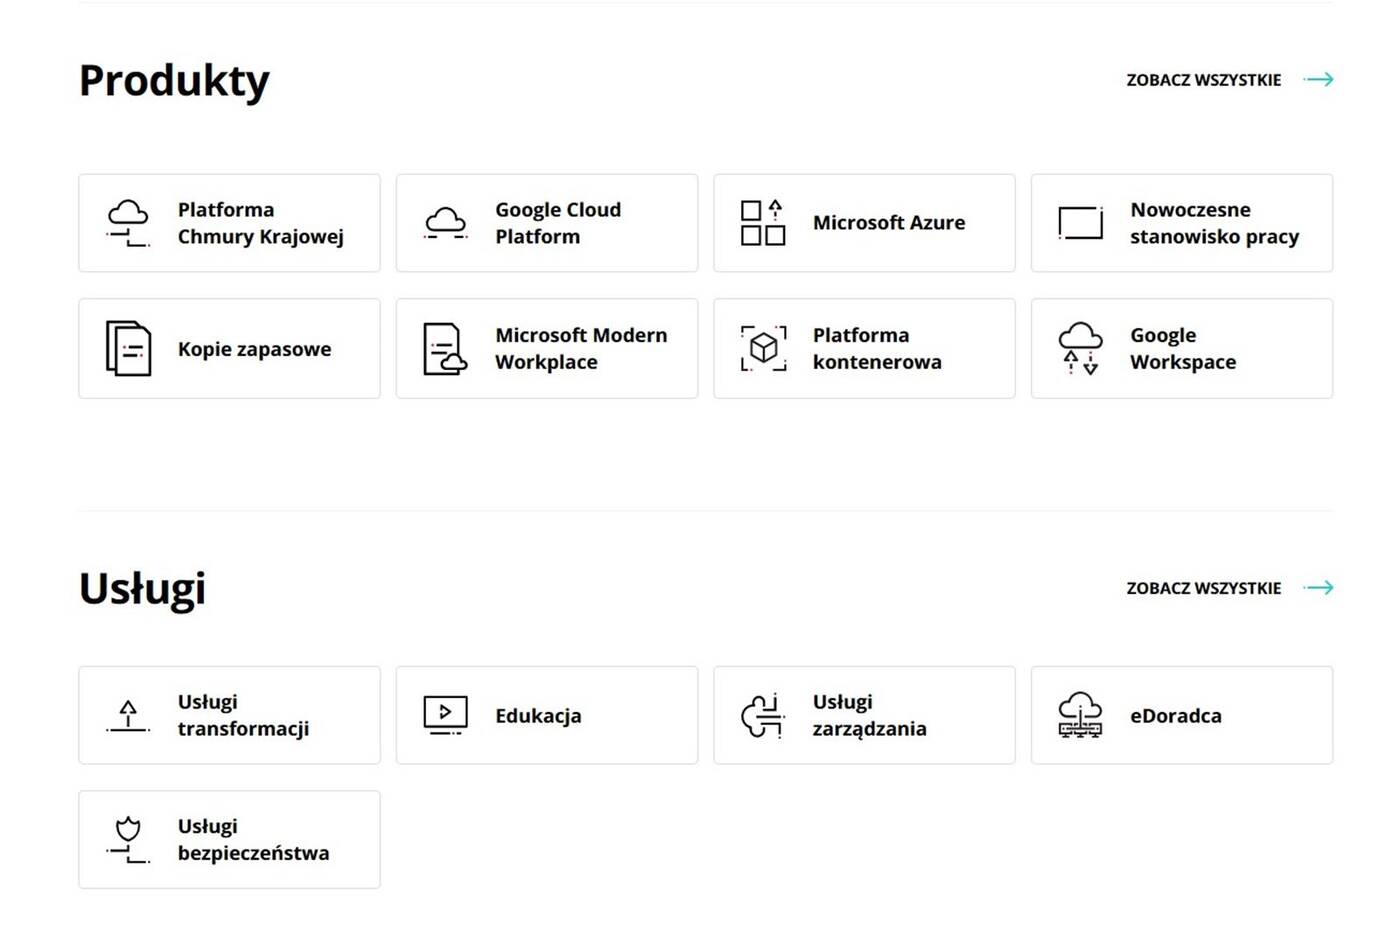Open the Microsoft Modern Workplace text label
Screen dimensions: 1400x950
[581, 348]
